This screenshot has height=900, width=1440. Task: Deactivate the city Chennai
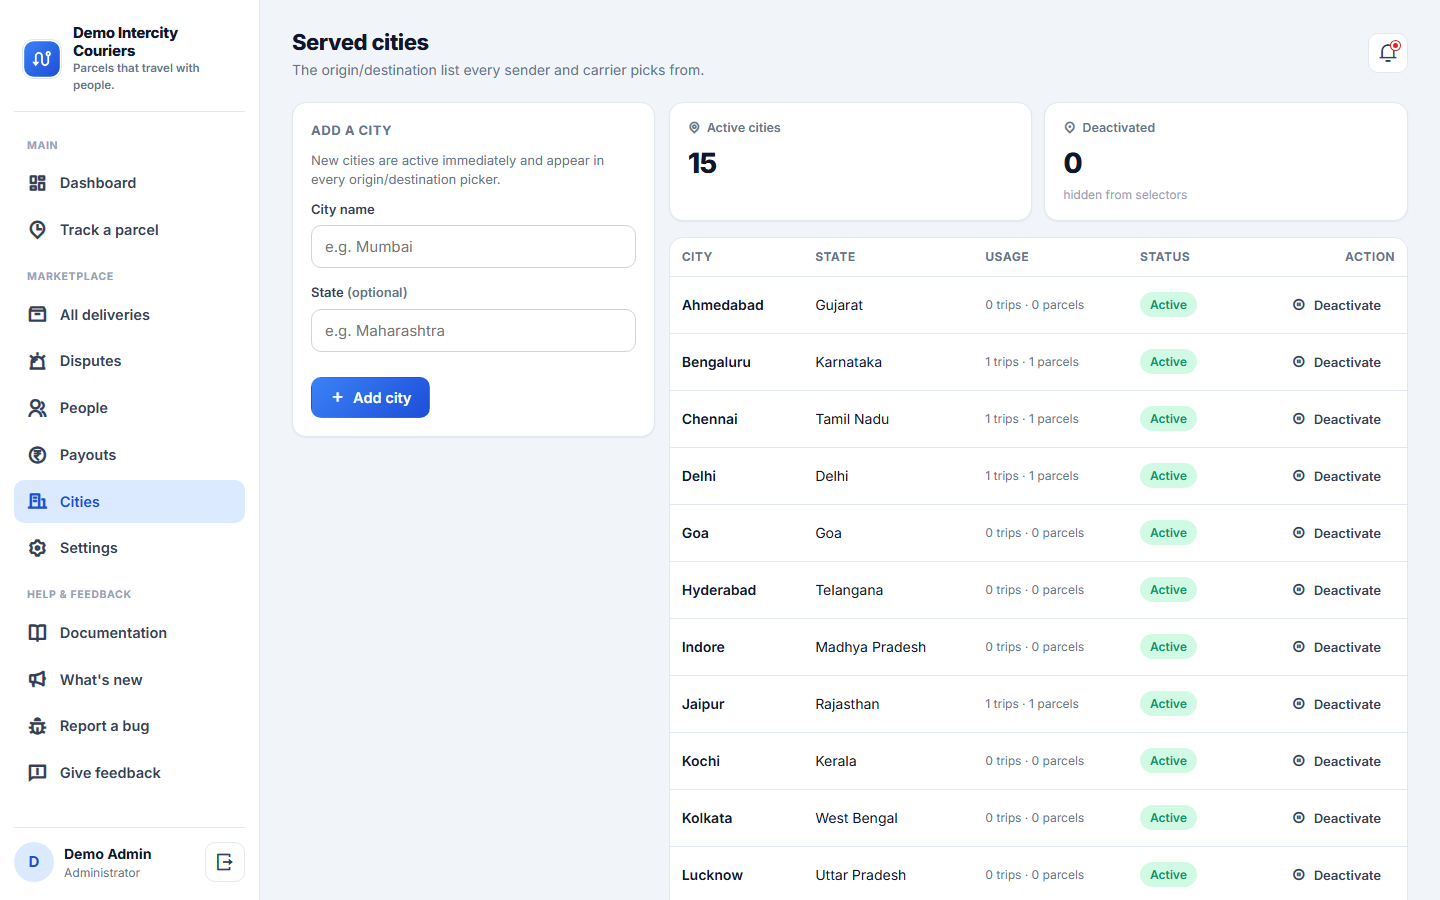click(x=1337, y=419)
